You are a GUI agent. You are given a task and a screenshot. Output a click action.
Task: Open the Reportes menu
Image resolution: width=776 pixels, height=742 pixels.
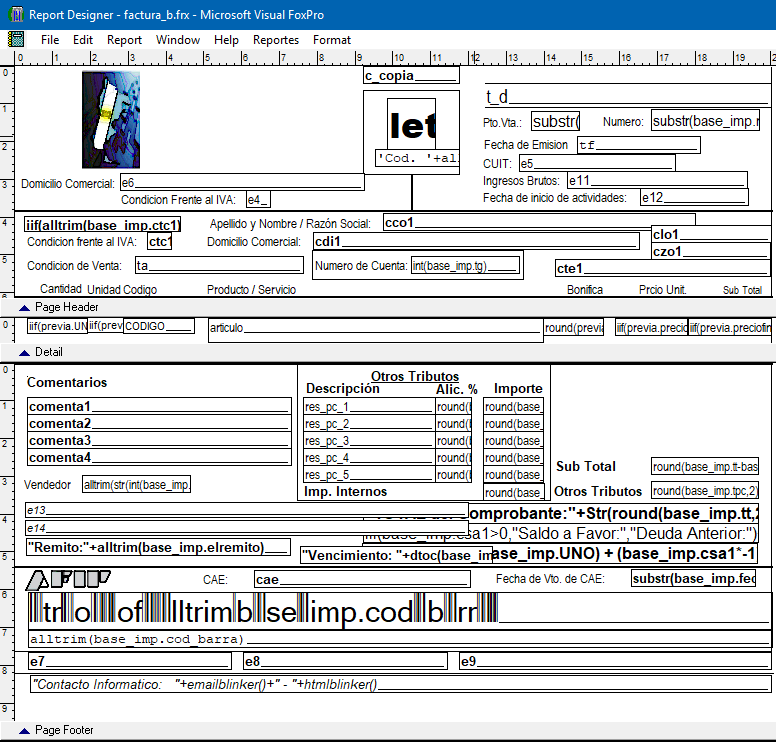coord(276,40)
